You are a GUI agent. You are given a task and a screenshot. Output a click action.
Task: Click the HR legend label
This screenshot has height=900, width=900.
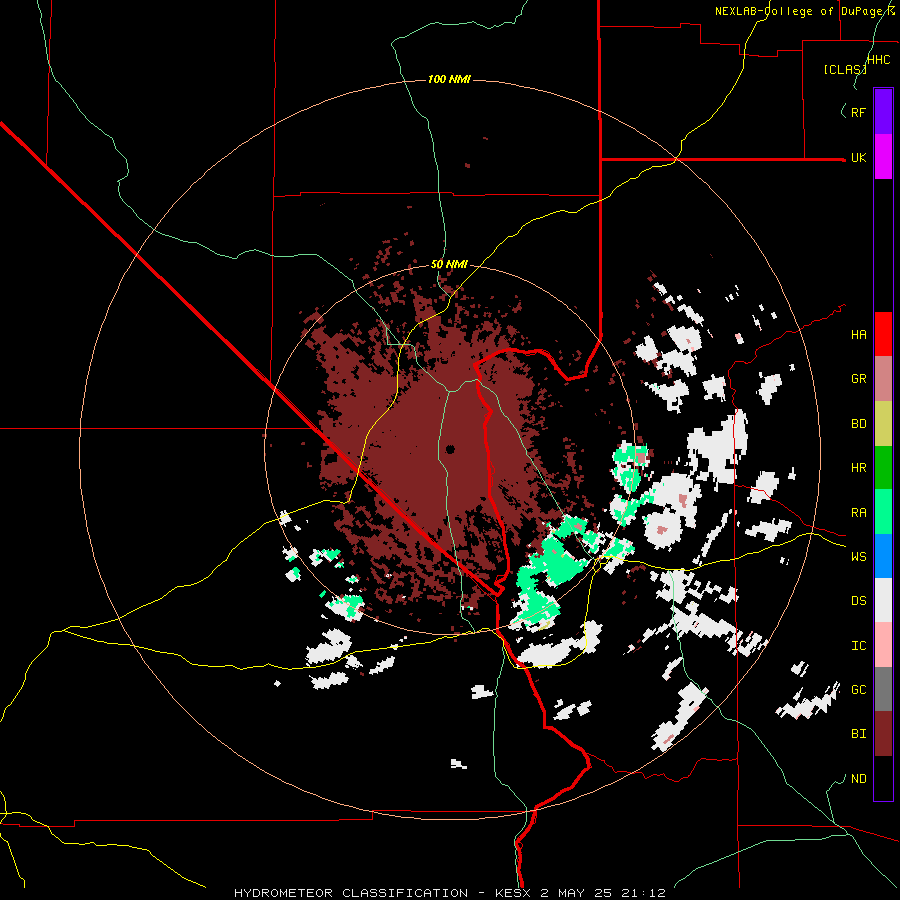[x=858, y=468]
